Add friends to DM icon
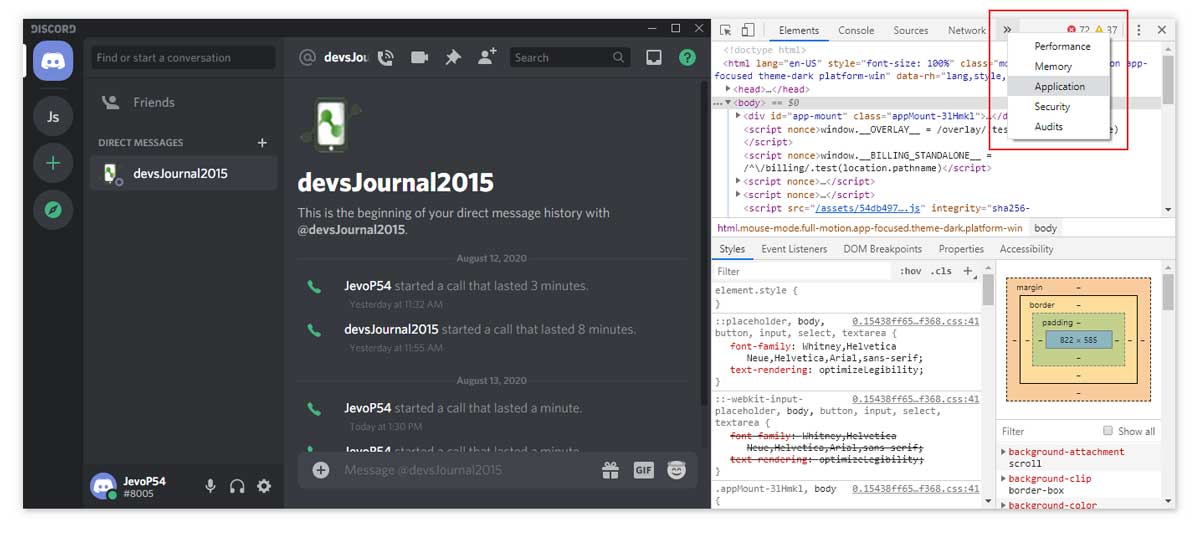 coord(487,58)
